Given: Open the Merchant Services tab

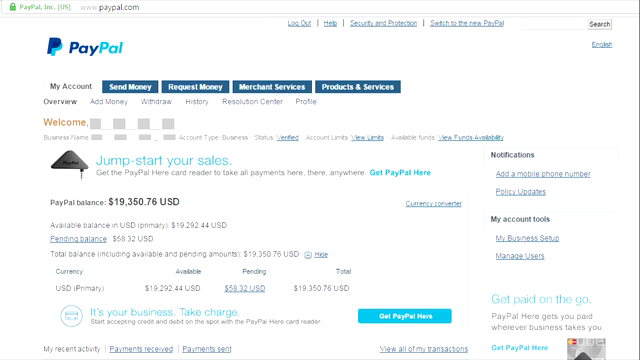Looking at the screenshot, I should point(272,87).
